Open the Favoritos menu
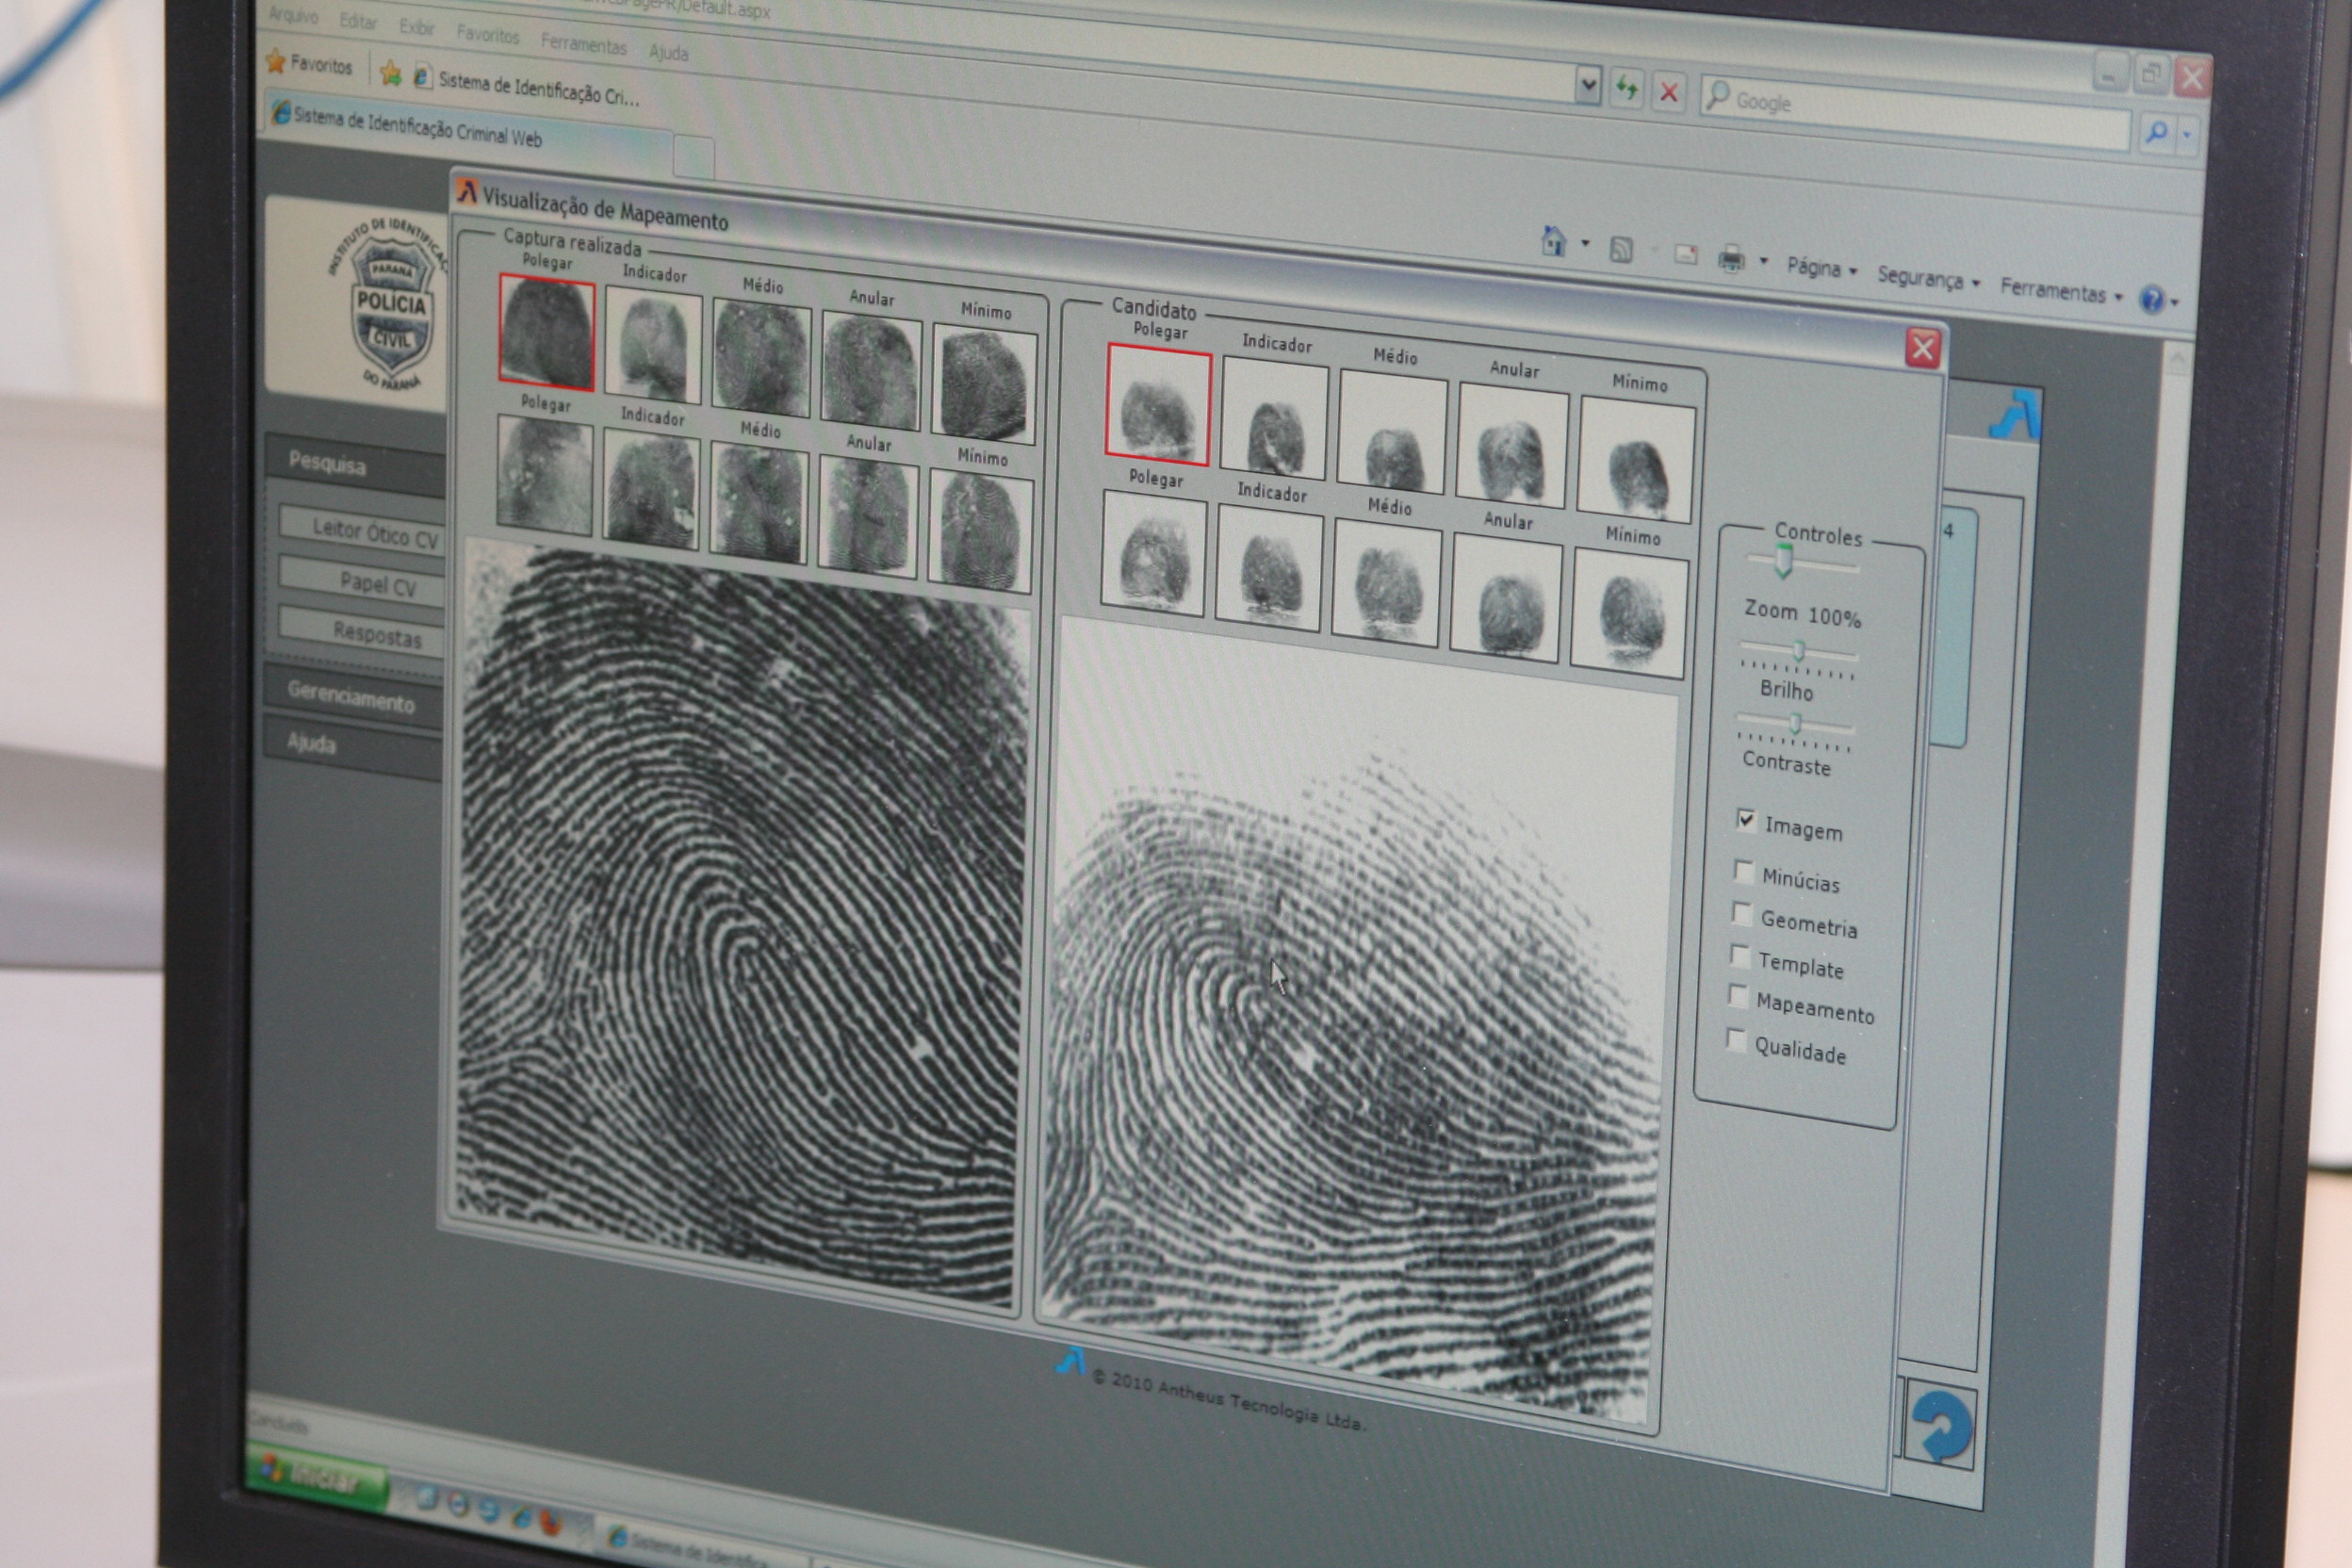 tap(488, 35)
